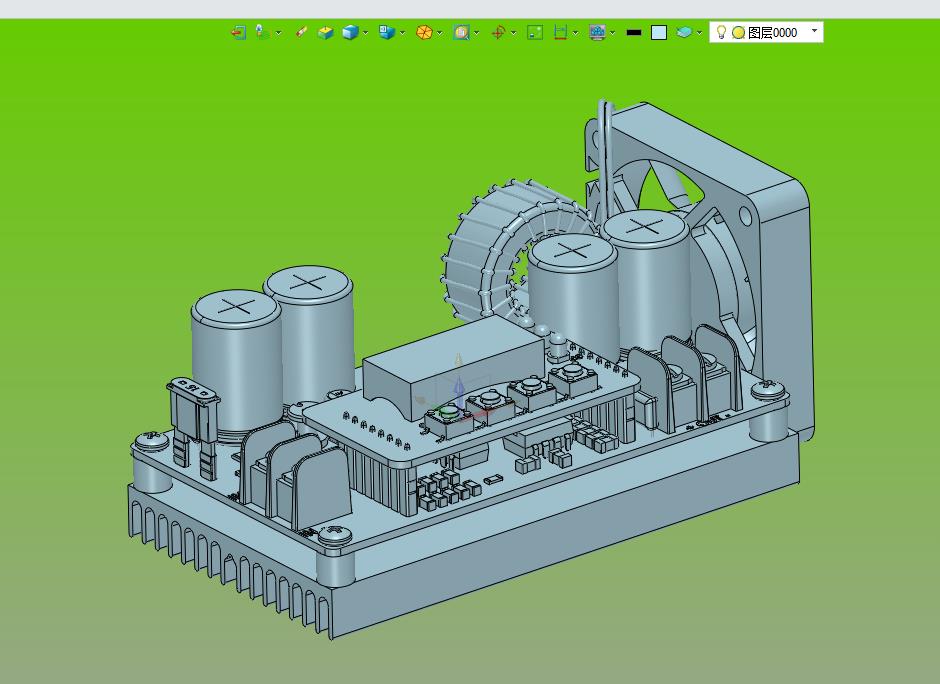This screenshot has height=684, width=940.
Task: Click the red crosshair target icon
Action: click(498, 32)
